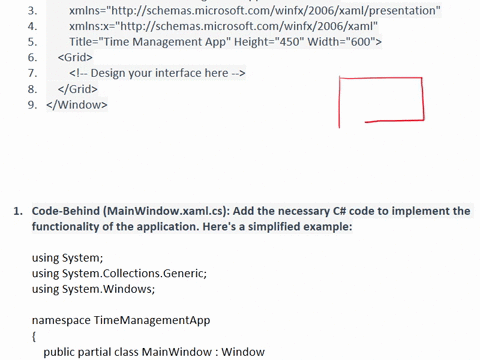The width and height of the screenshot is (480, 360).
Task: Click 'public partial class MainWindow' line
Action: pos(154,352)
